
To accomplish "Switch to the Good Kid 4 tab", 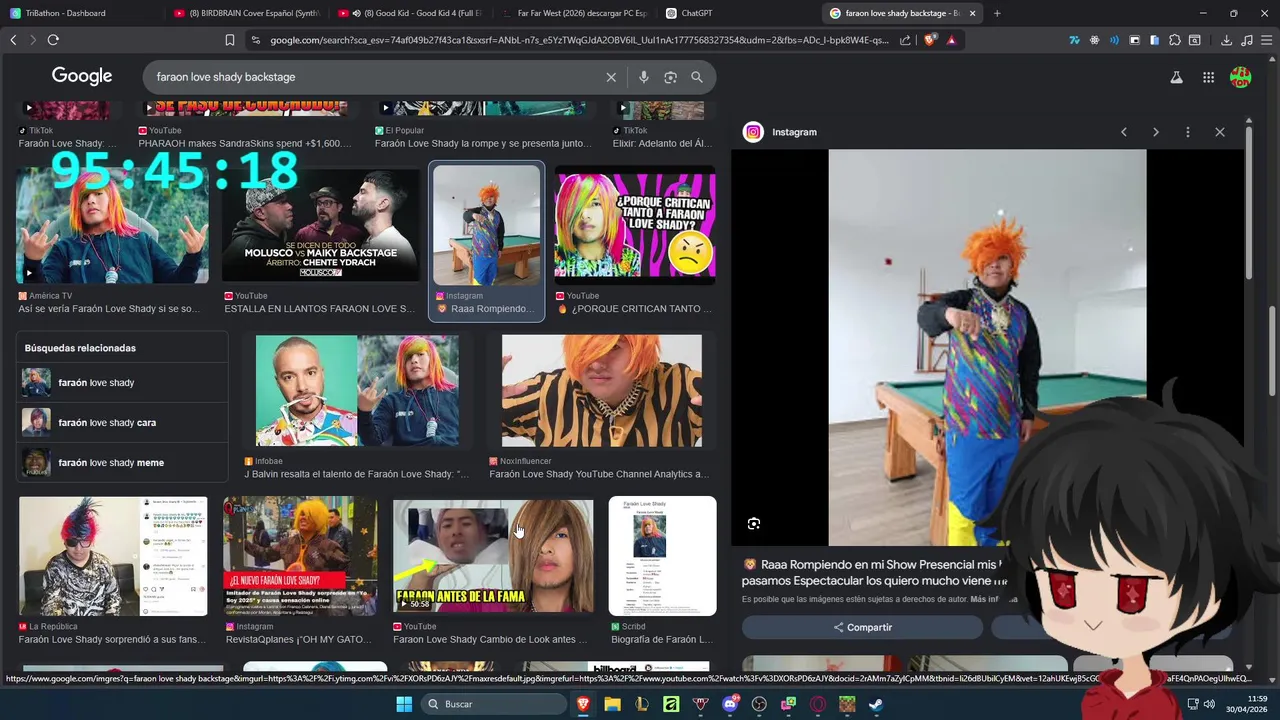I will point(409,13).
